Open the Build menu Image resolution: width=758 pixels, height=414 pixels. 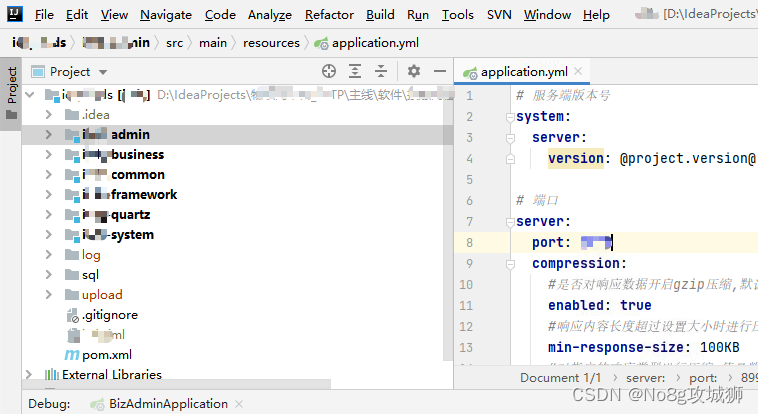[380, 15]
